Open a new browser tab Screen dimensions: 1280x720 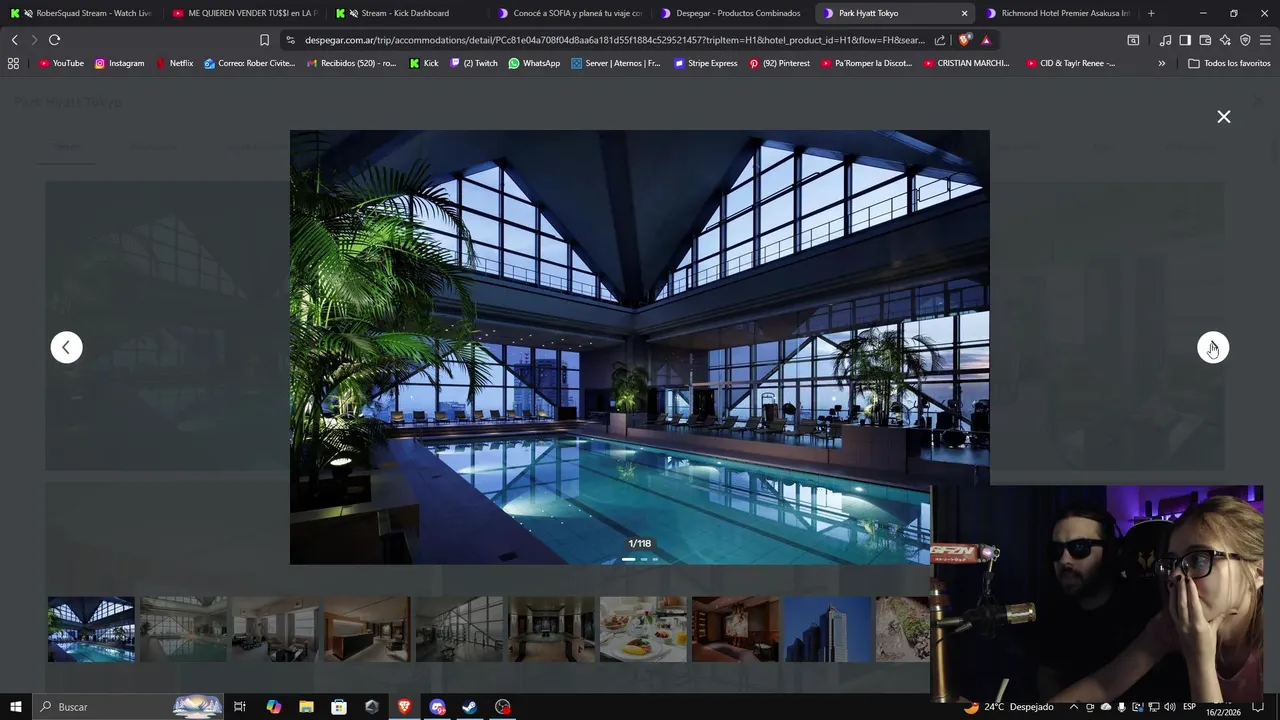click(1151, 13)
